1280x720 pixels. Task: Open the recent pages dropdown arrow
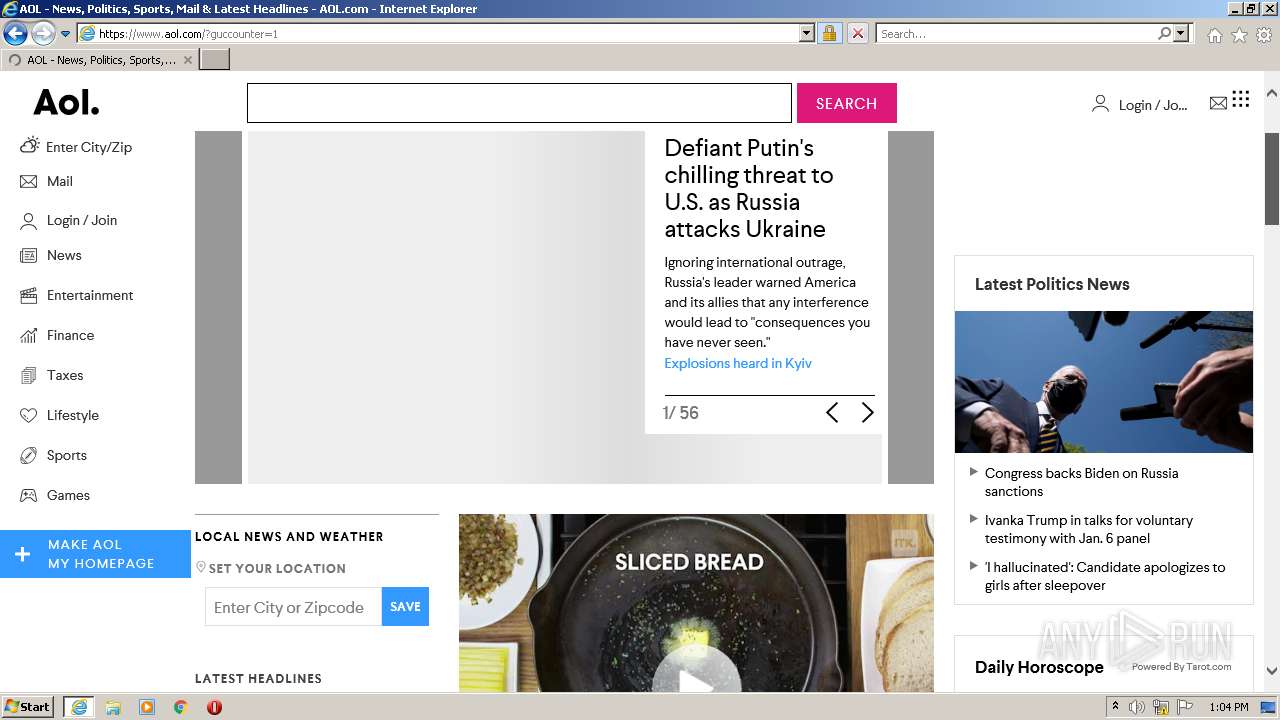(x=66, y=34)
